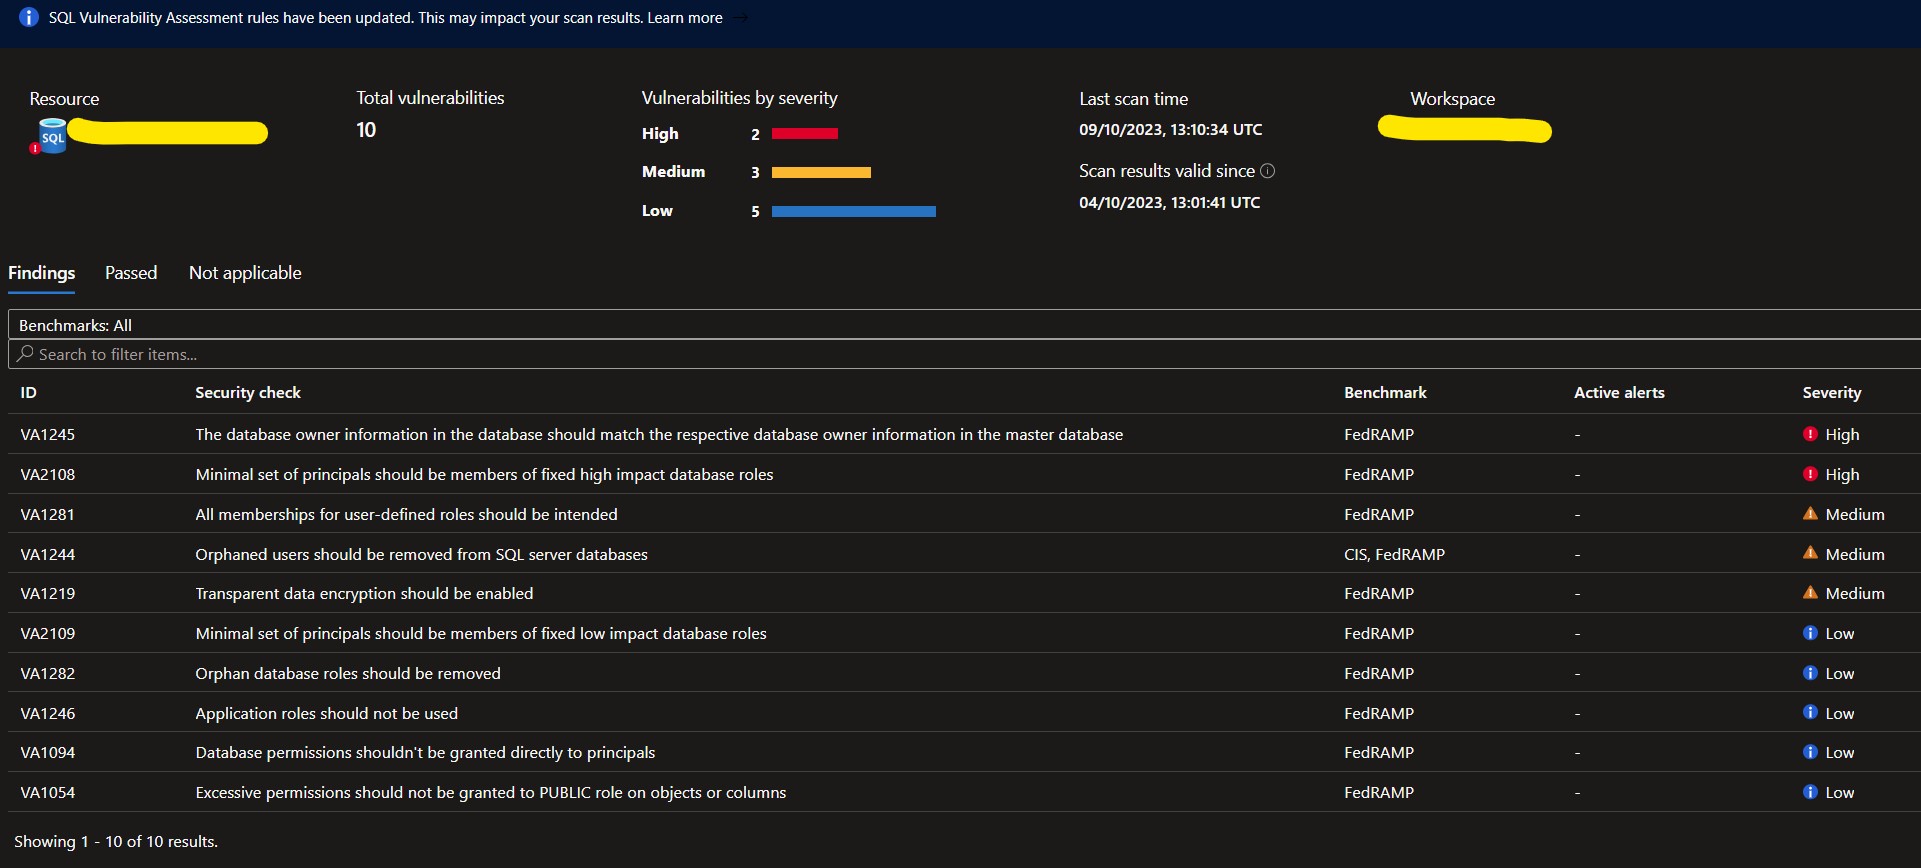This screenshot has width=1921, height=868.
Task: Open finding ID VA1094
Action: point(48,753)
